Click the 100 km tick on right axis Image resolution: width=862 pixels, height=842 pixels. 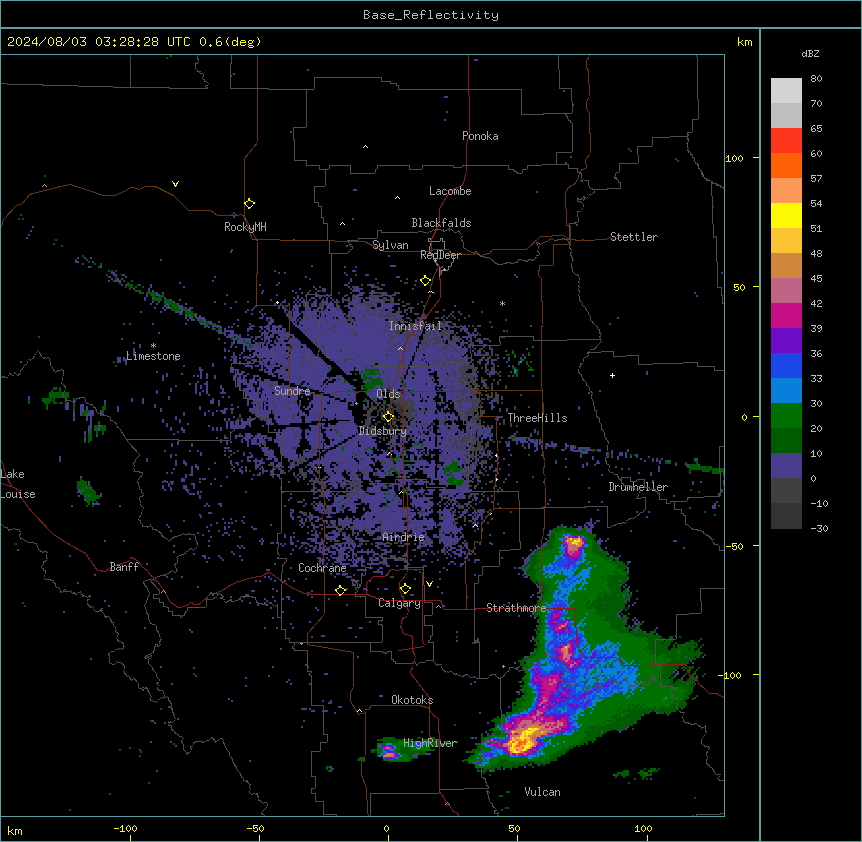[734, 158]
